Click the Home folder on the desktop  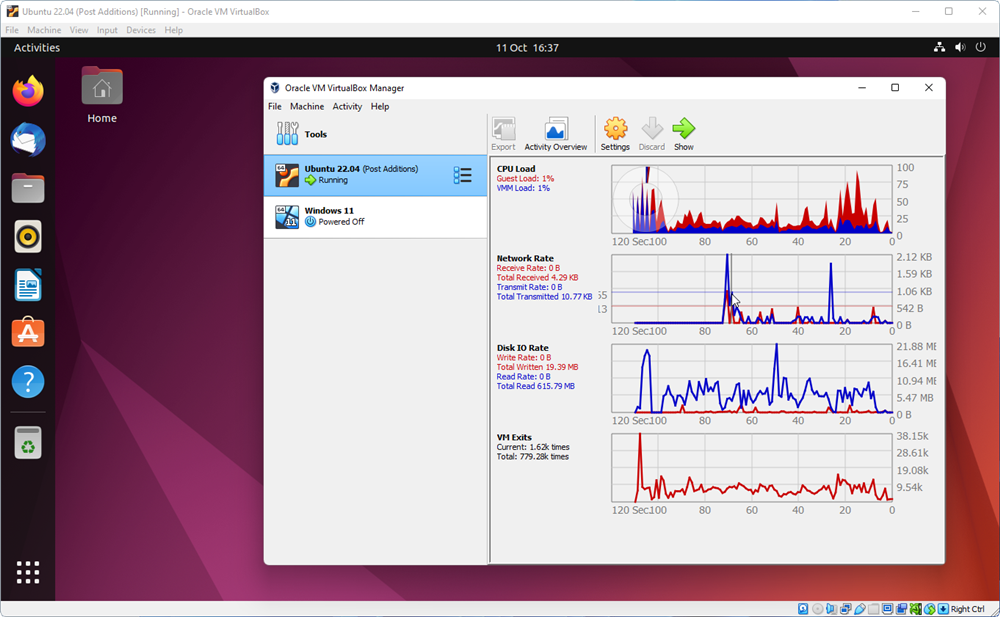[x=102, y=96]
